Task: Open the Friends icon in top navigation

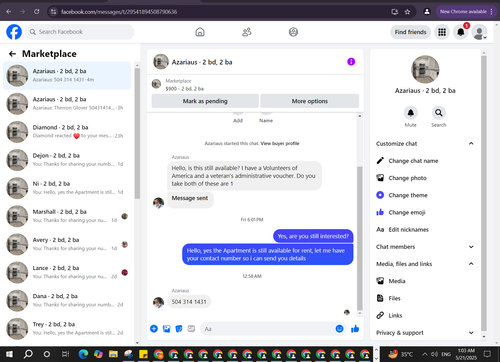Action: pos(247,32)
